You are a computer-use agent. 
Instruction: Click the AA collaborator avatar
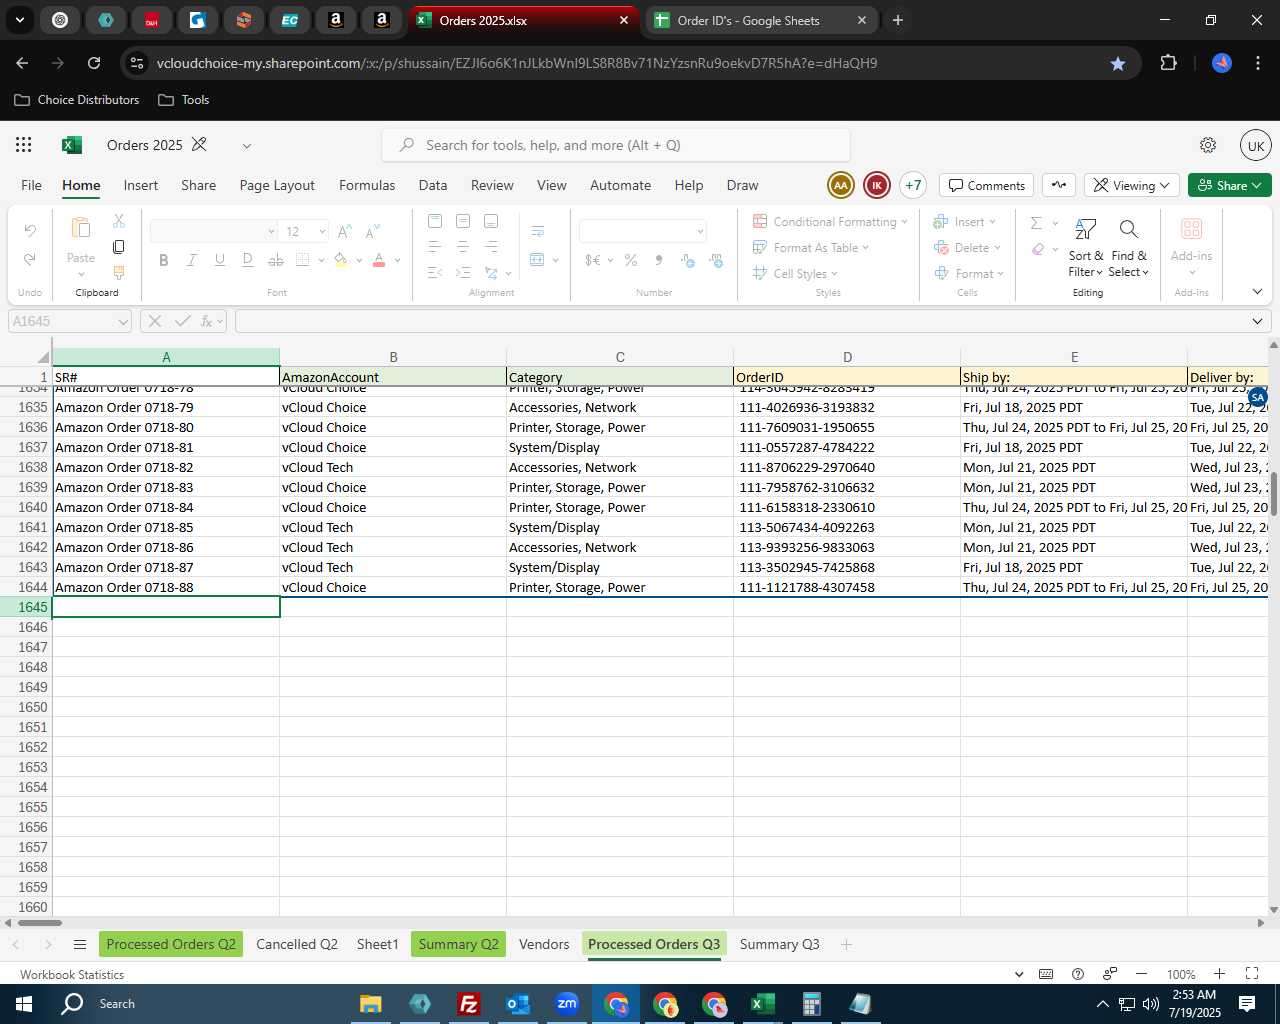click(x=841, y=185)
